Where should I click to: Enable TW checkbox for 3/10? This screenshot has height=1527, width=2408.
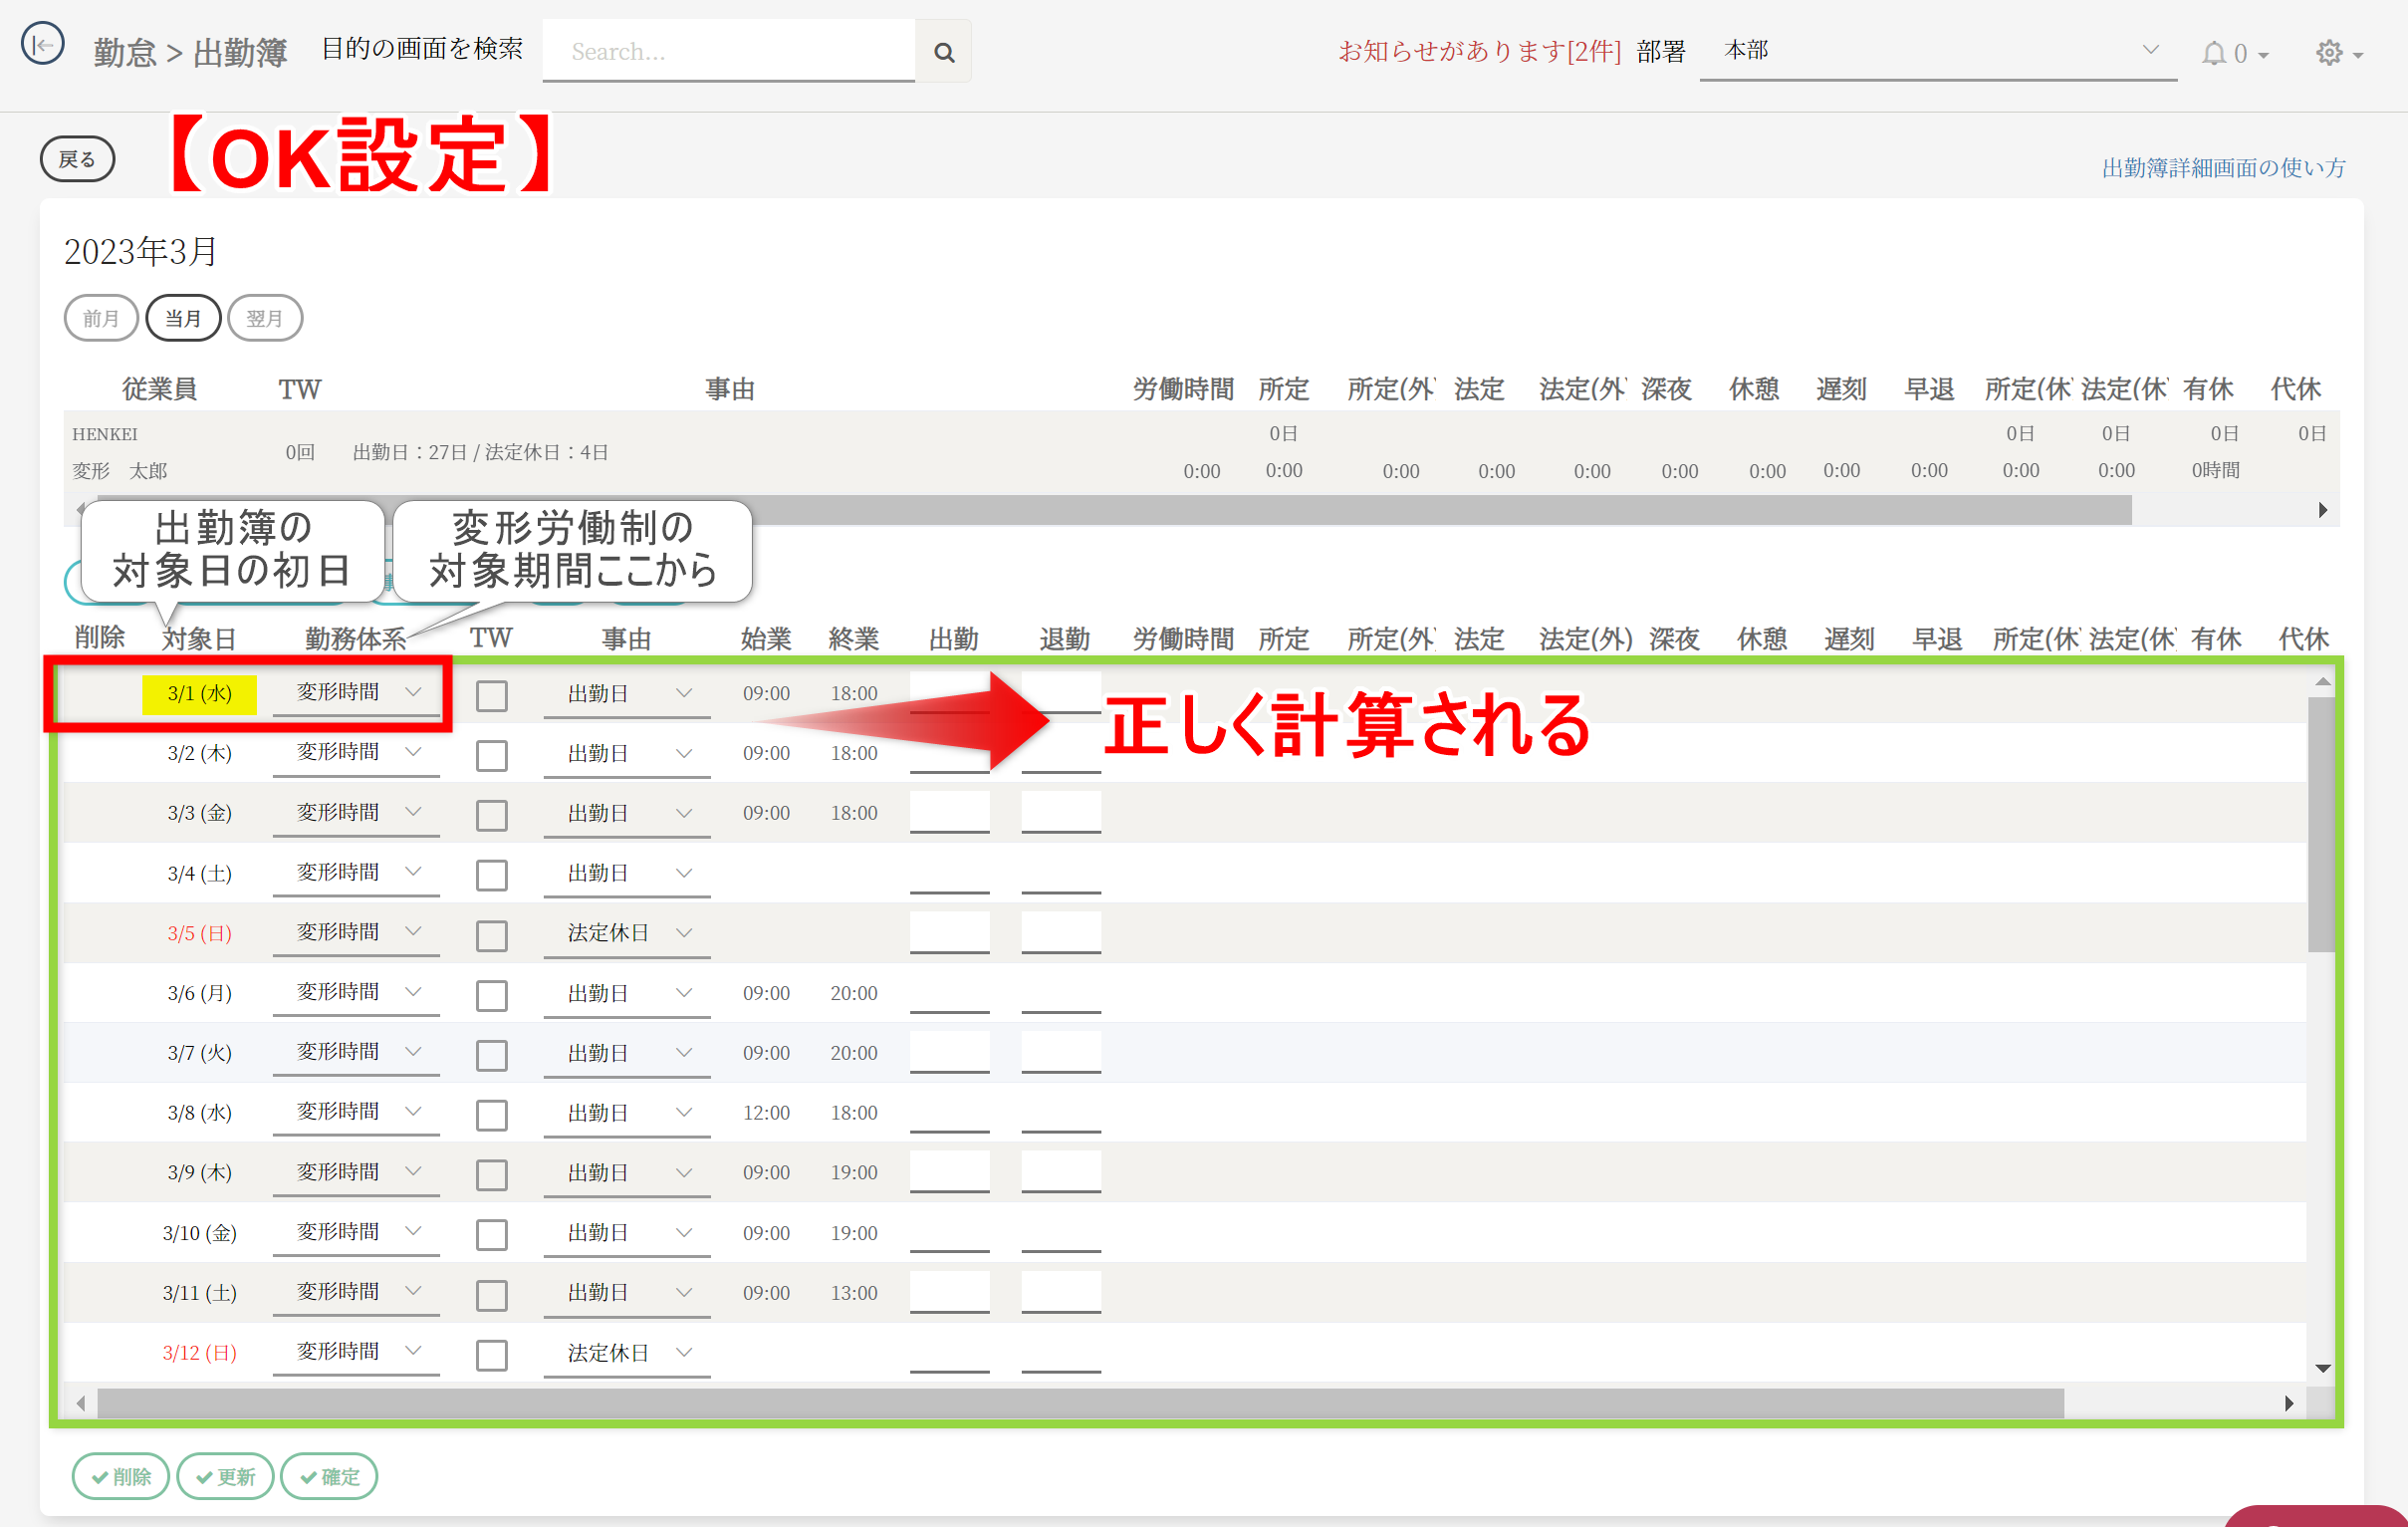click(491, 1234)
